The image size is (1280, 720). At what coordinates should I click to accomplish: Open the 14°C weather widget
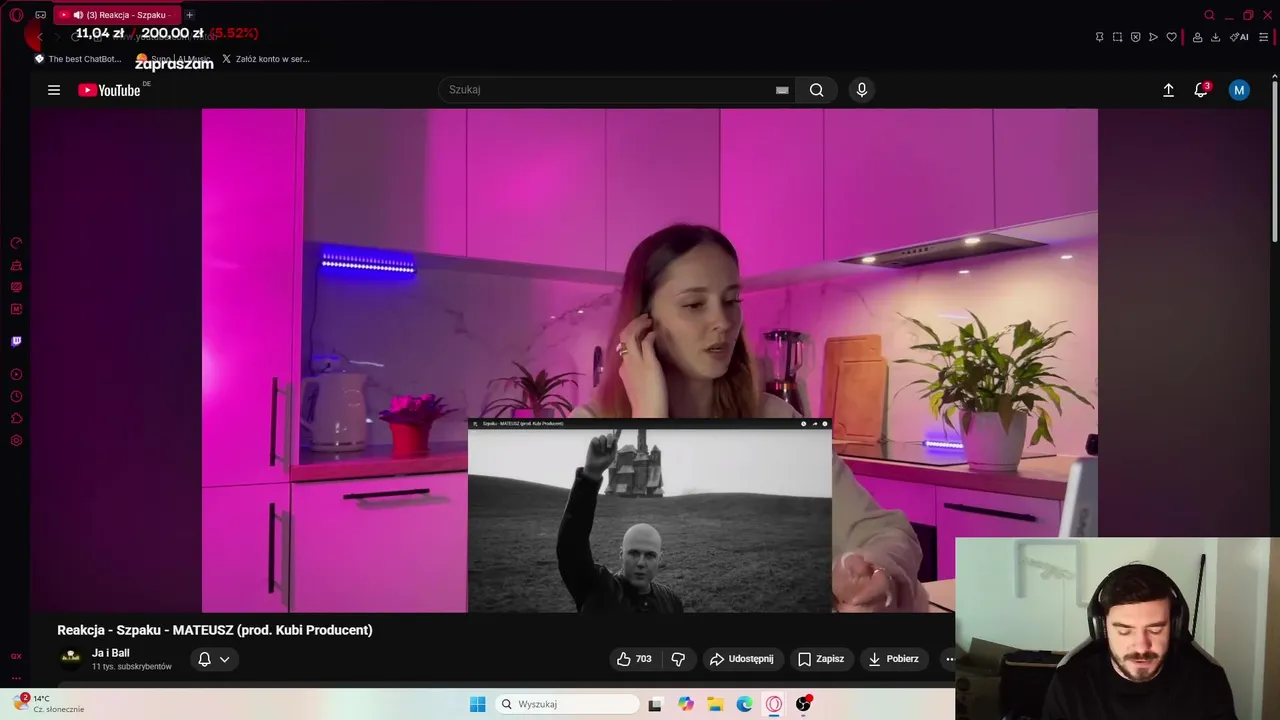pos(50,704)
